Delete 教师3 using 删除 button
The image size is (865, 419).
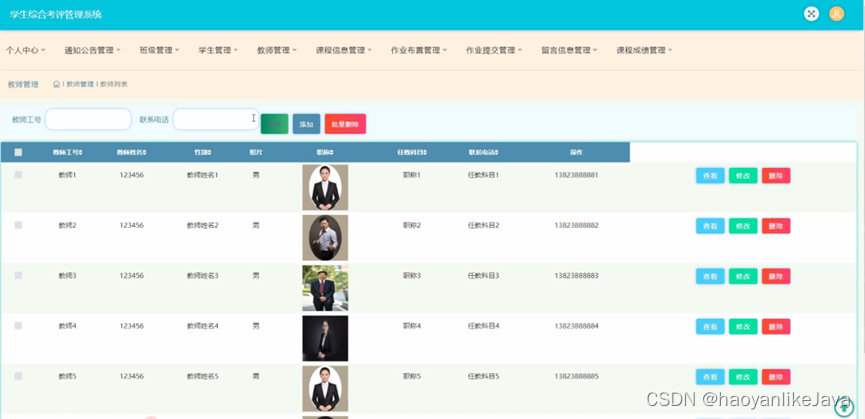click(x=776, y=276)
